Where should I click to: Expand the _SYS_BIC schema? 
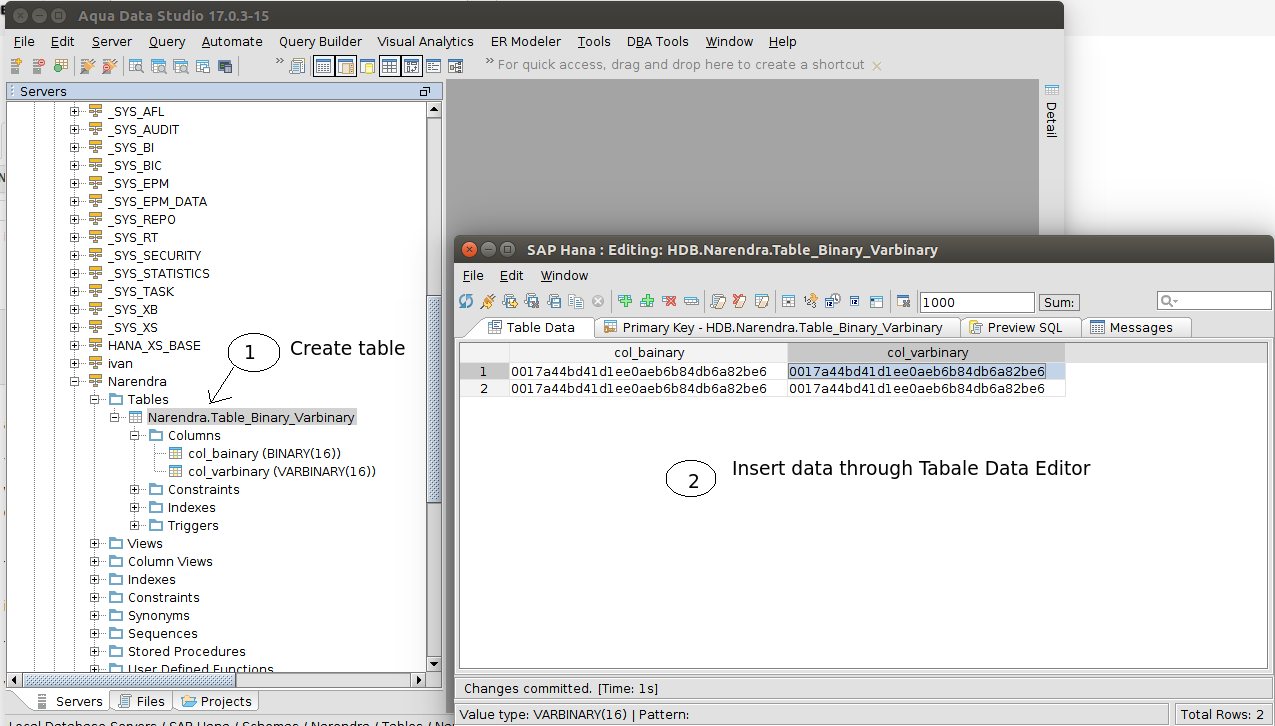(74, 166)
